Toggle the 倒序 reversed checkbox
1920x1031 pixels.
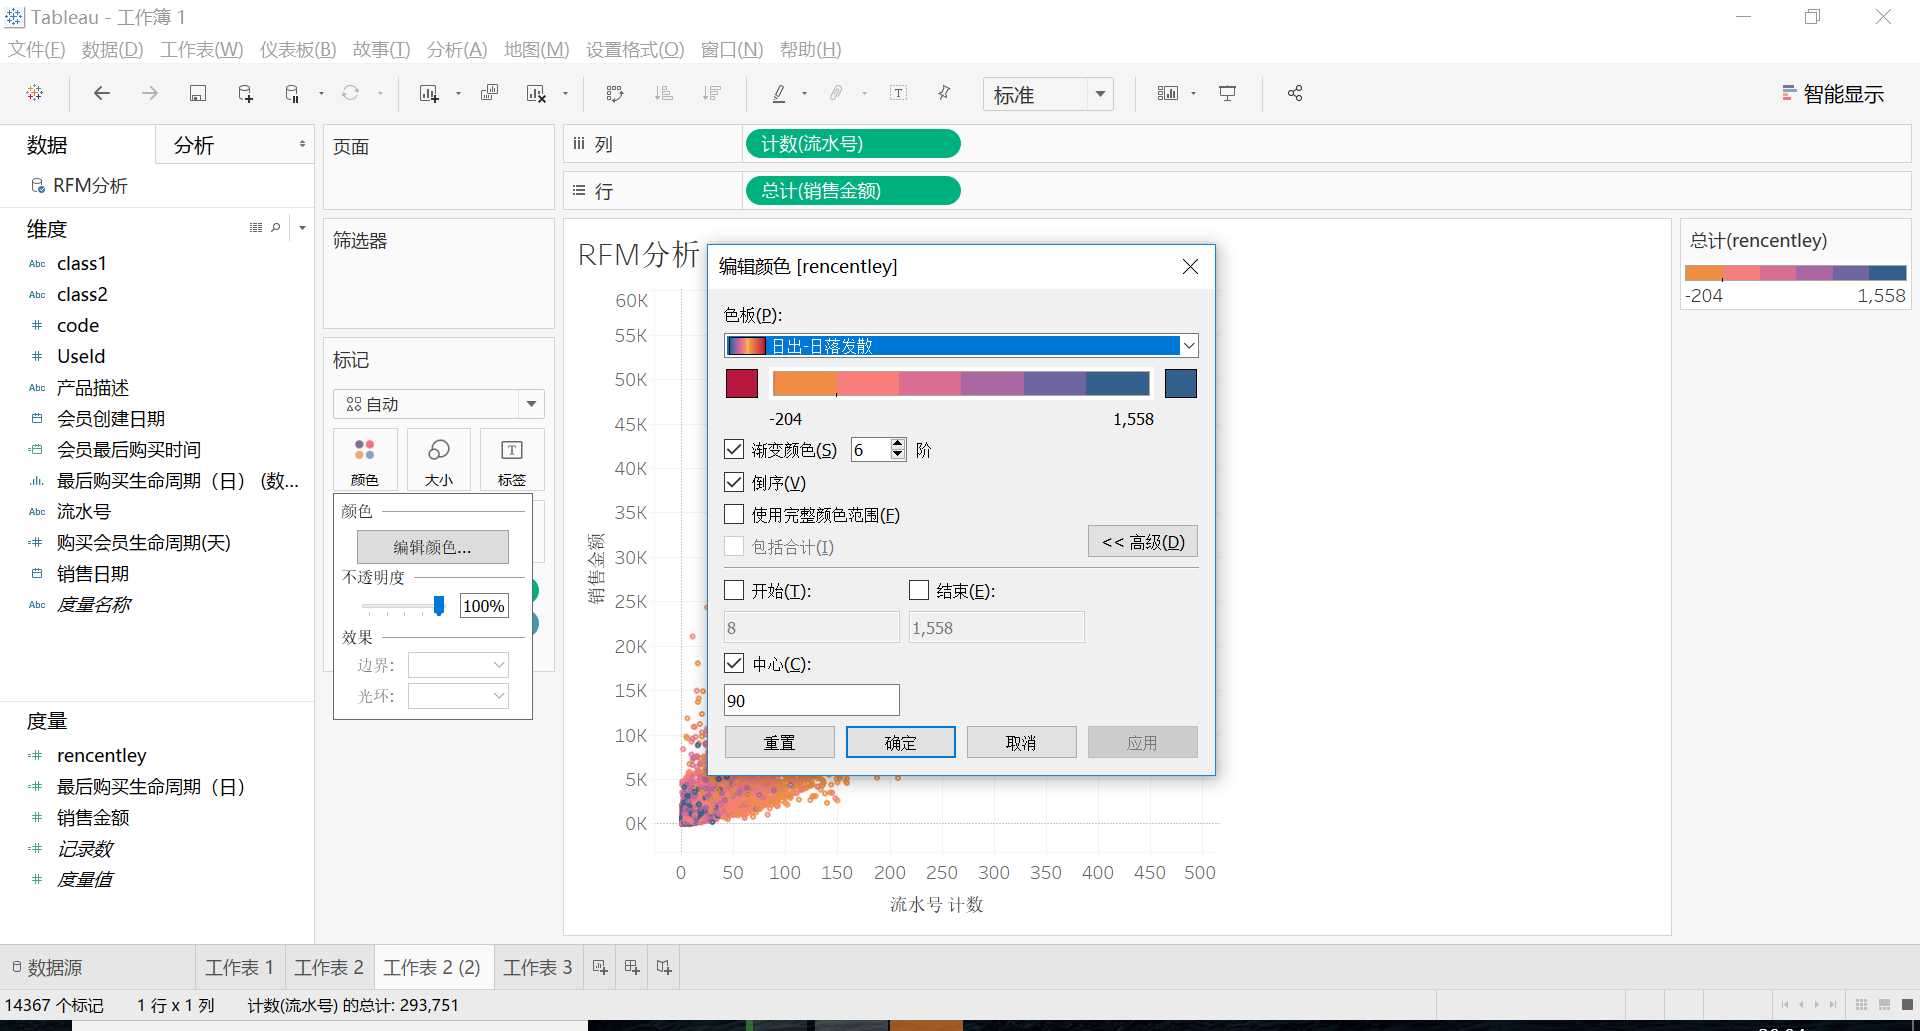click(x=734, y=482)
